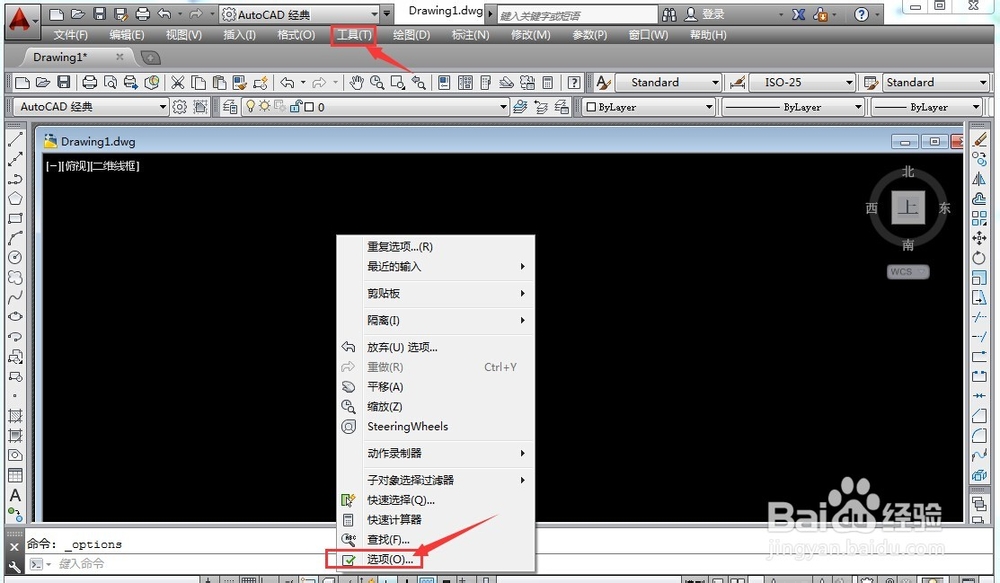This screenshot has width=1000, height=583.
Task: Click the Plot printer icon in standard toolbar
Action: [x=90, y=82]
